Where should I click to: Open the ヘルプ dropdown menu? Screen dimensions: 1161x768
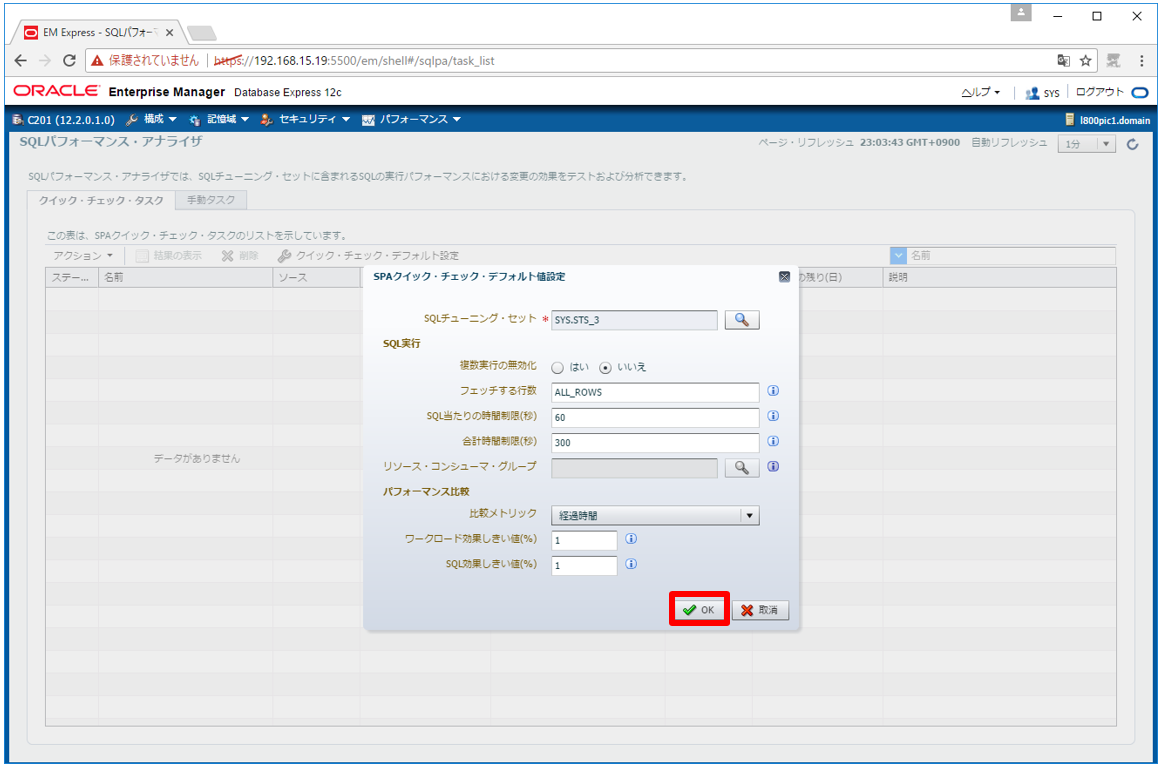click(980, 93)
